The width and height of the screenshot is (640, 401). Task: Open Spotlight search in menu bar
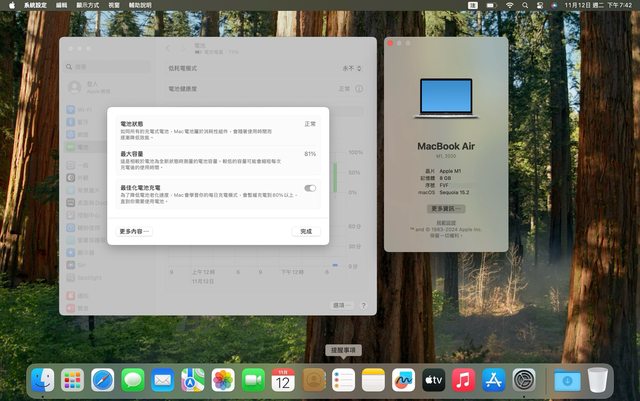pyautogui.click(x=527, y=6)
